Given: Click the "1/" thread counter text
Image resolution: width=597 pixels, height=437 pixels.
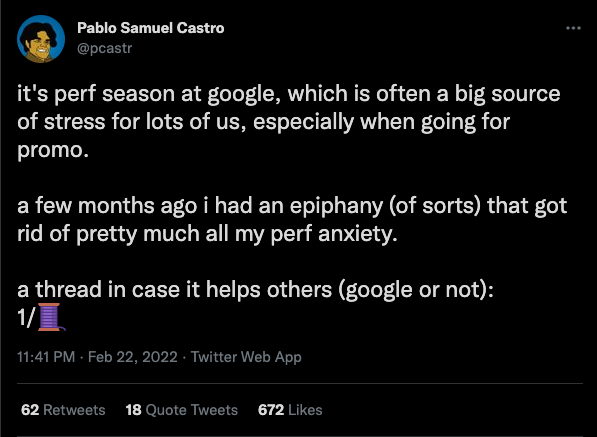Looking at the screenshot, I should tap(26, 317).
